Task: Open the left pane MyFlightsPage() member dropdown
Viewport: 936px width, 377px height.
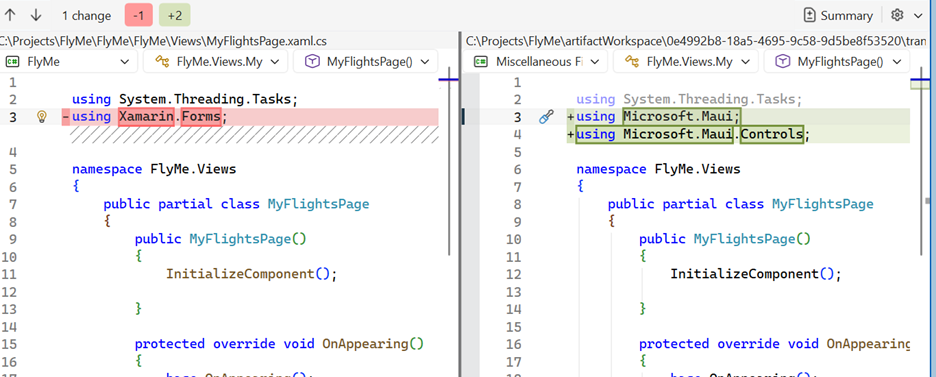Action: [365, 61]
